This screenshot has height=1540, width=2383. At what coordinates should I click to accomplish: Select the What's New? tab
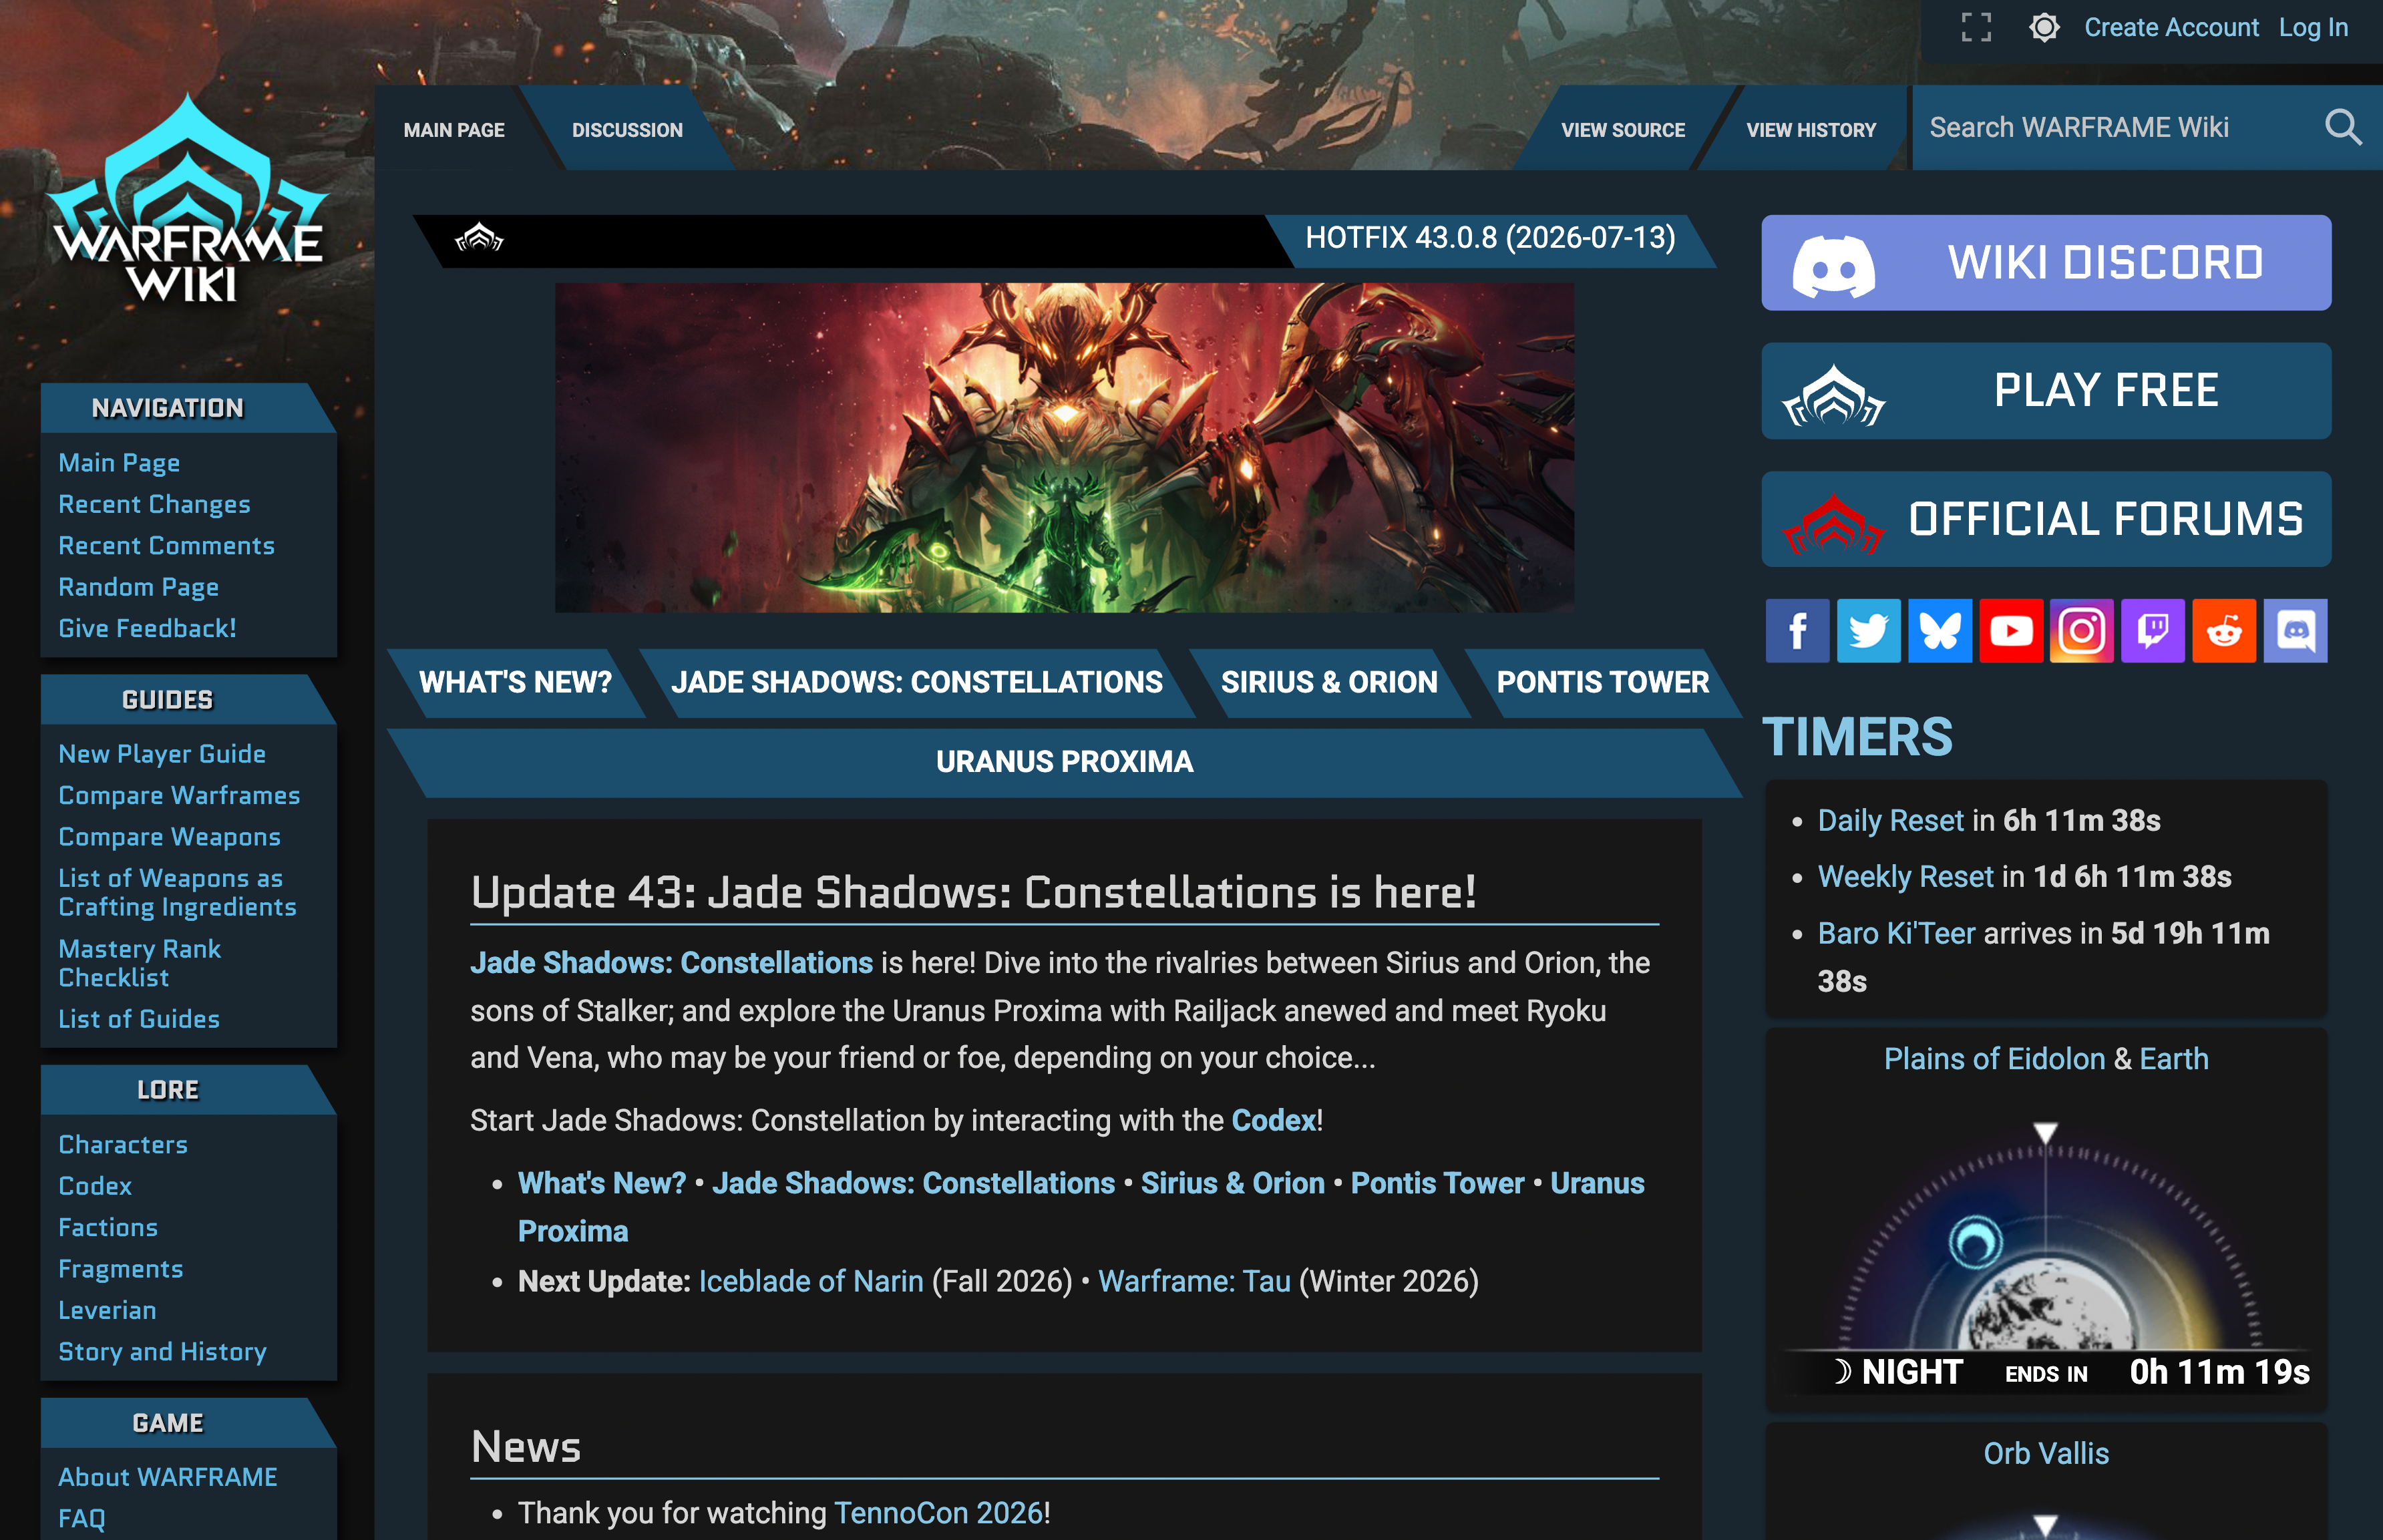[515, 683]
